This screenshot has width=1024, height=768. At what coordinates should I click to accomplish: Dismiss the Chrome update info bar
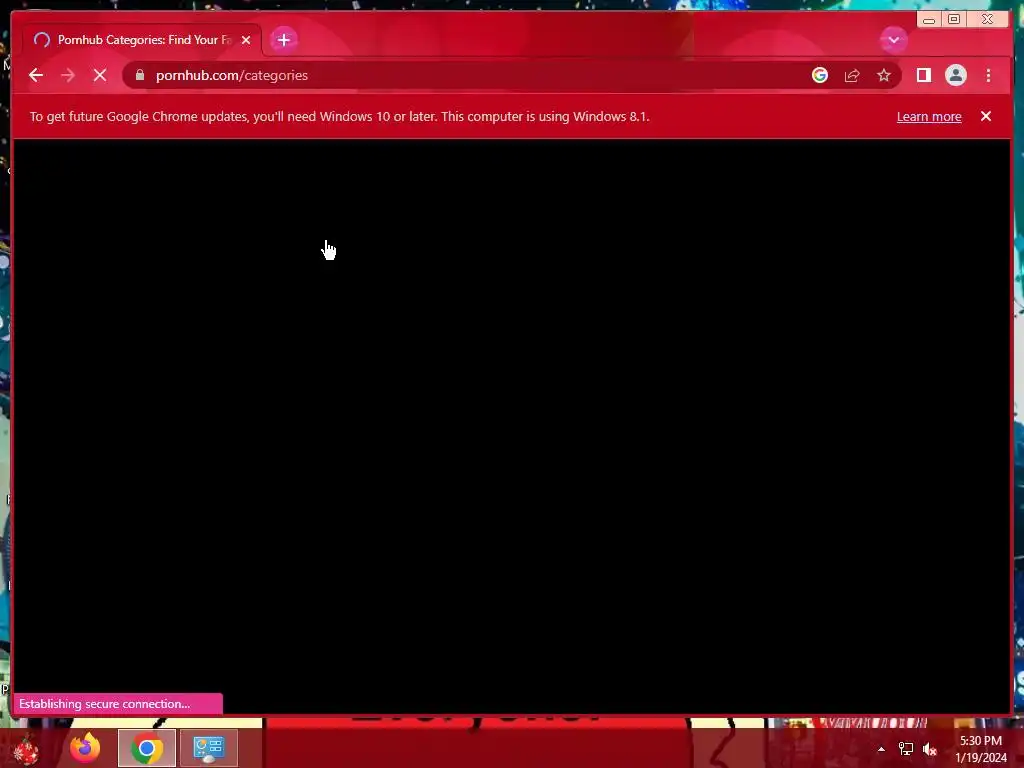pos(985,116)
